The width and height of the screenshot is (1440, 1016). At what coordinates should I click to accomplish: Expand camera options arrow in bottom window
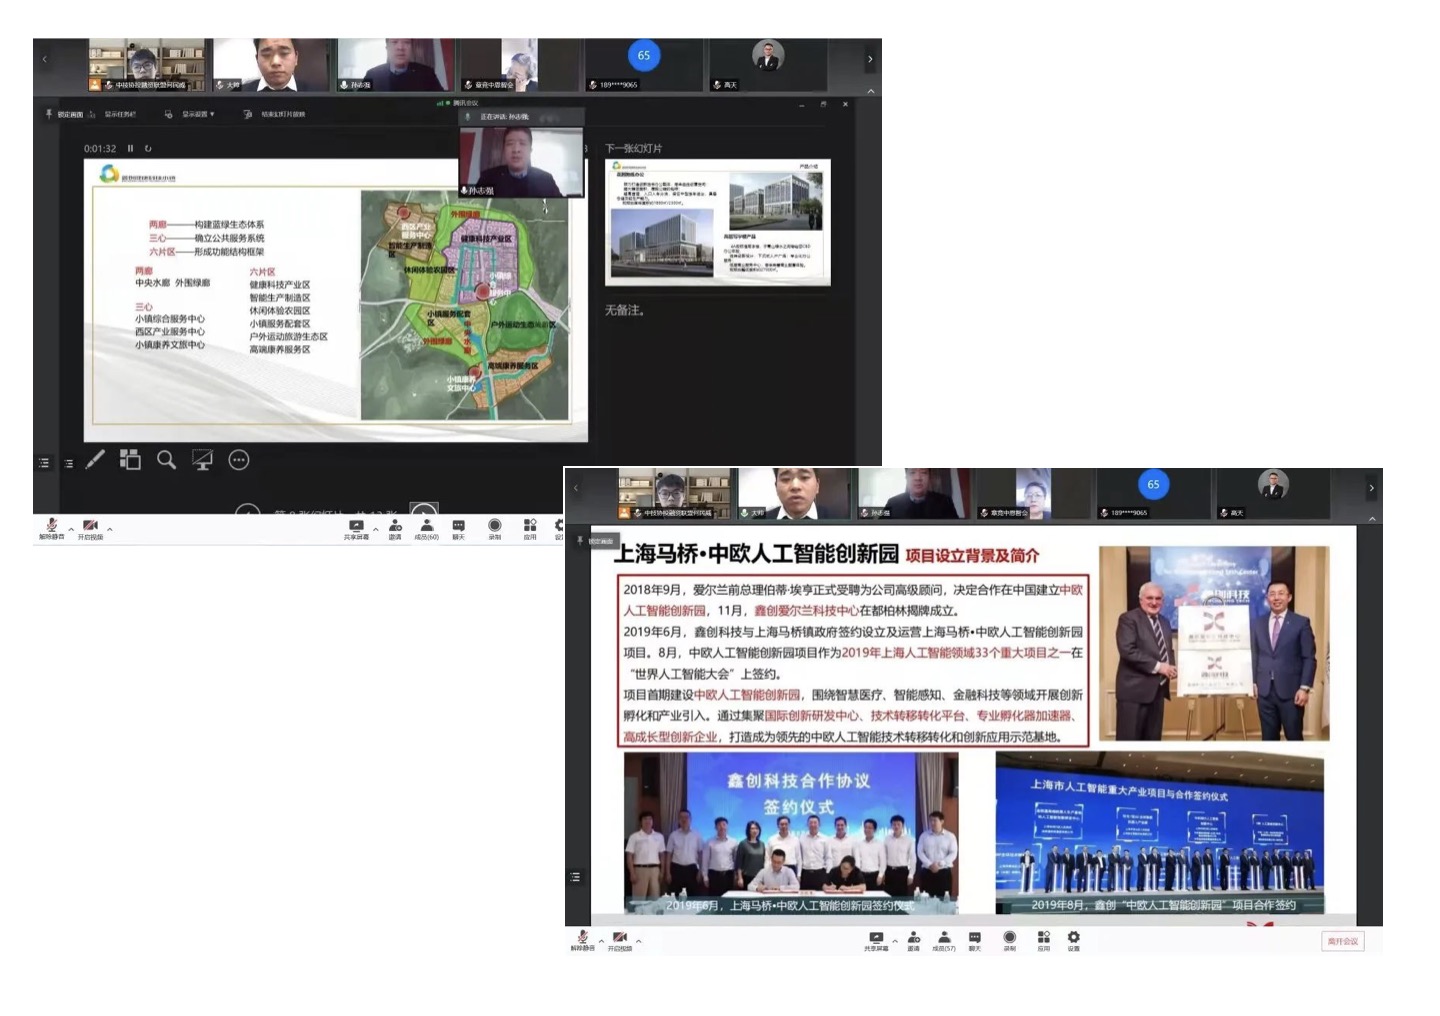tap(639, 940)
